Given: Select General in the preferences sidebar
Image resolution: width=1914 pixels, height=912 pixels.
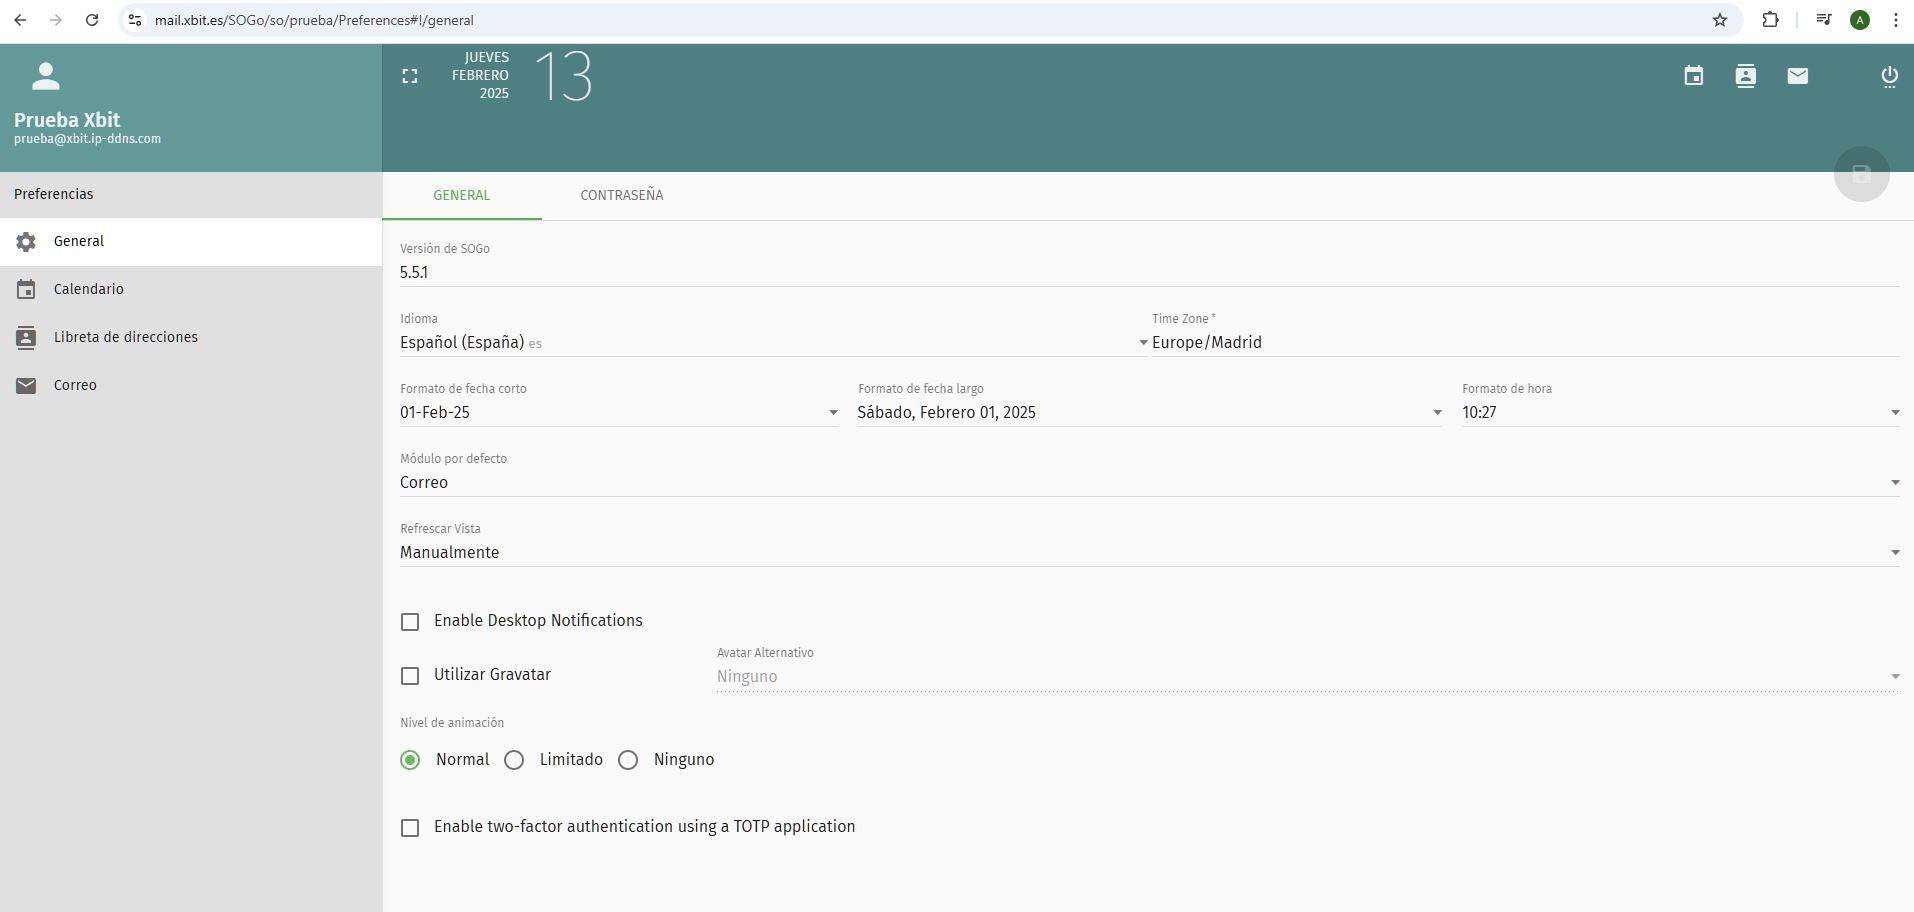Looking at the screenshot, I should click(x=191, y=242).
